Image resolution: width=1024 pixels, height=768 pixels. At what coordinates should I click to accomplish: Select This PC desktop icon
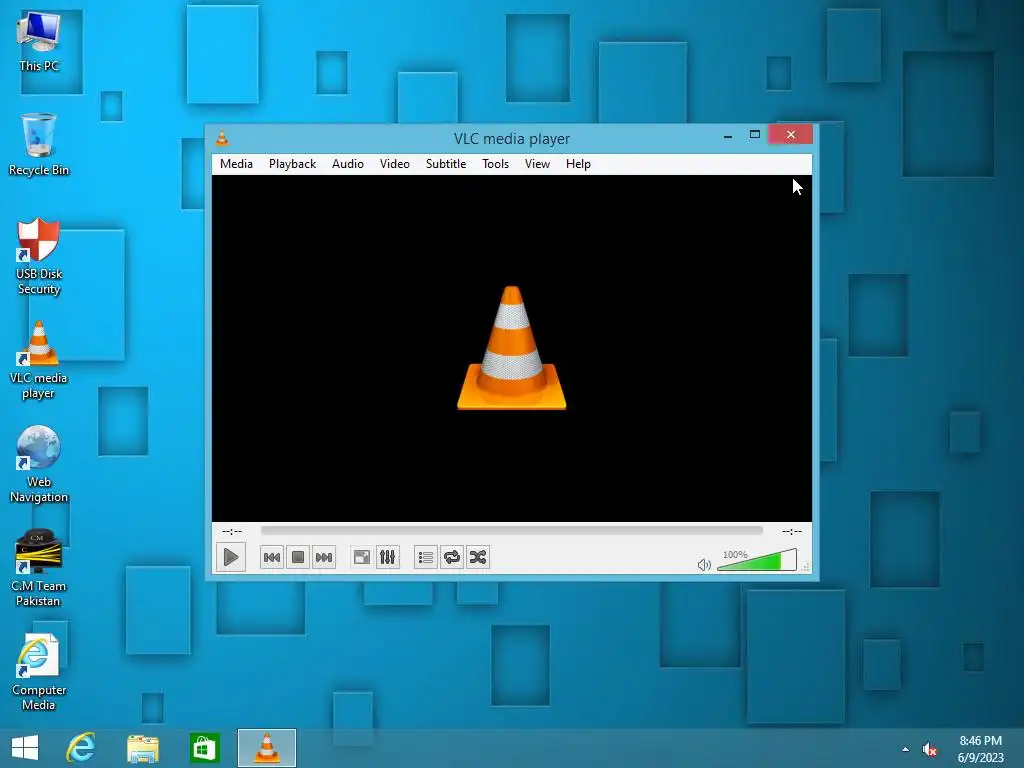pos(39,42)
